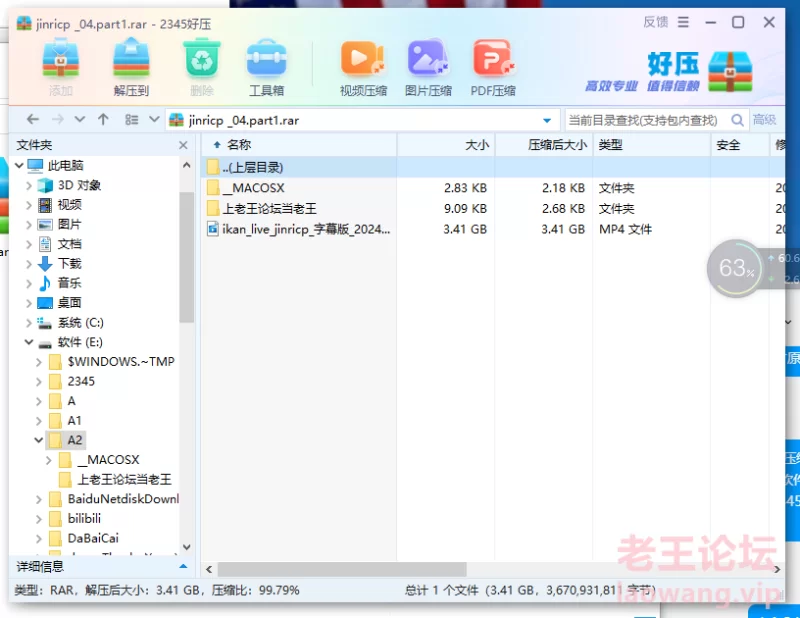Open the hamburger main menu

tap(683, 22)
